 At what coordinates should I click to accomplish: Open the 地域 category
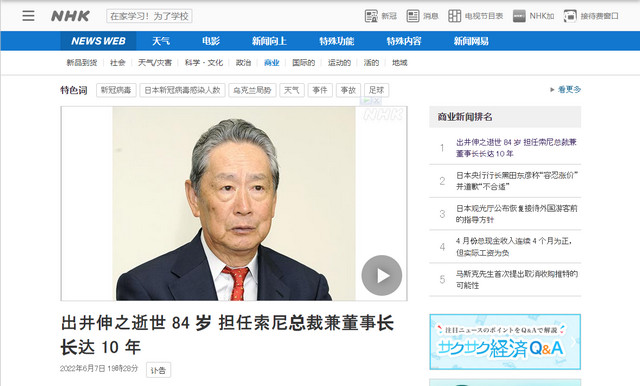pos(400,62)
